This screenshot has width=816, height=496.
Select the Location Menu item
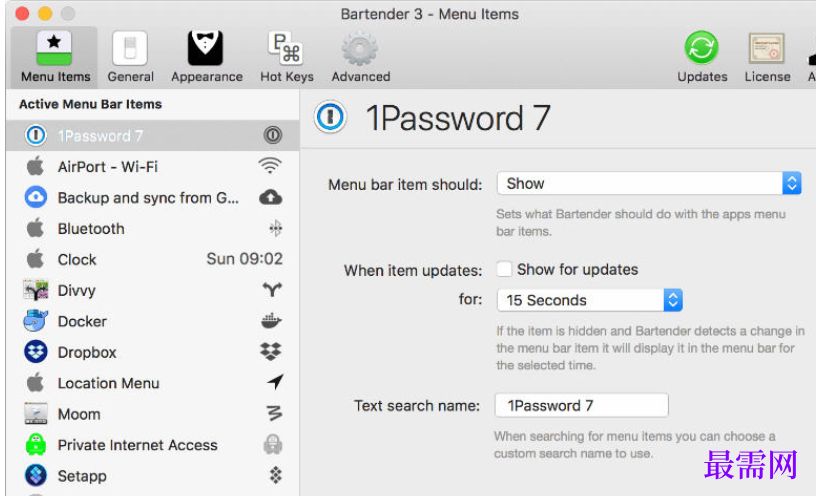pyautogui.click(x=152, y=383)
